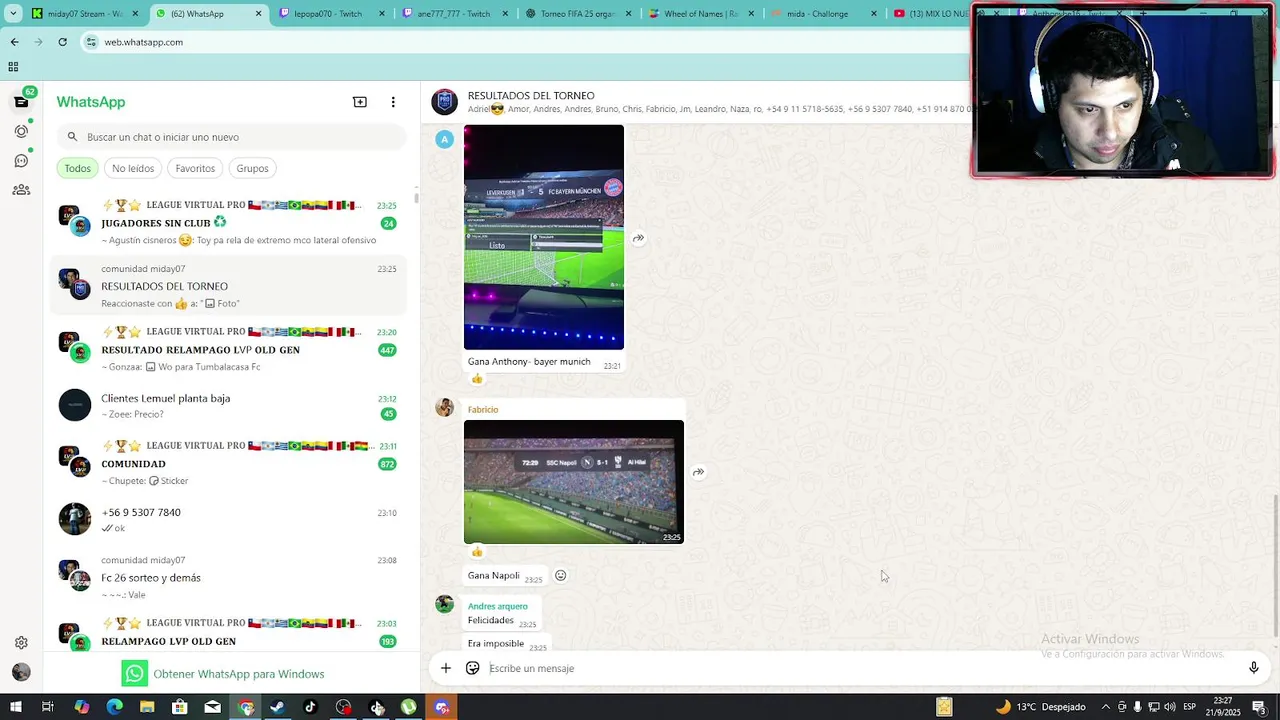Screen dimensions: 1280x720
Task: Click sender name Fabricio
Action: click(x=483, y=409)
